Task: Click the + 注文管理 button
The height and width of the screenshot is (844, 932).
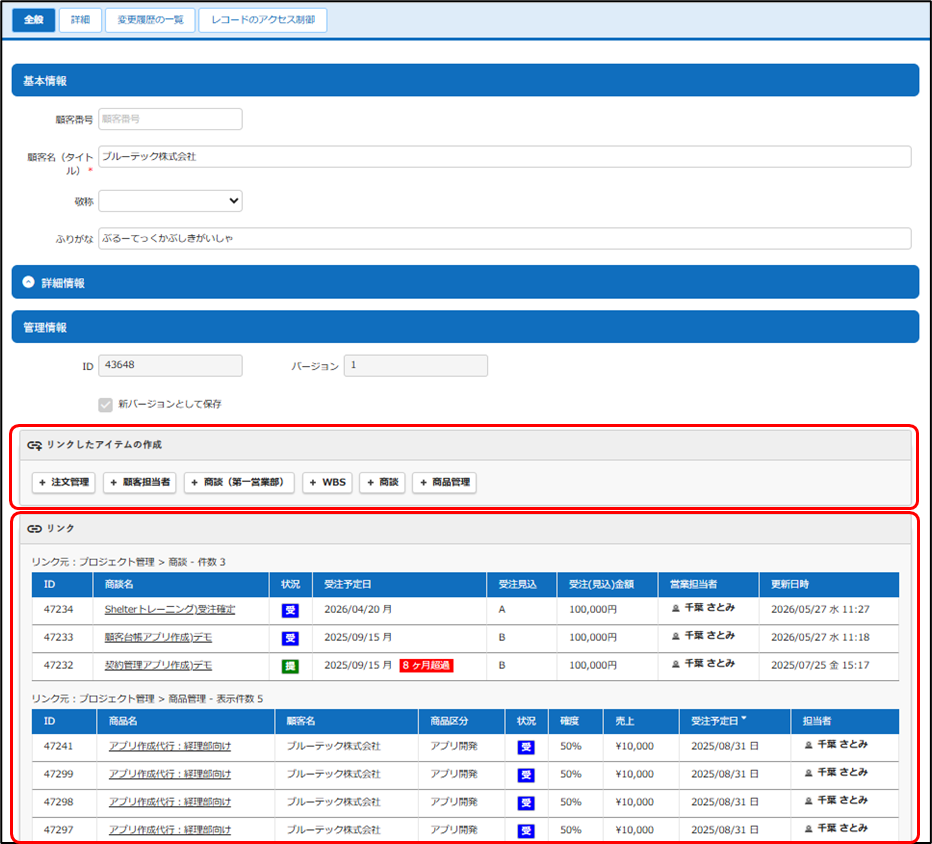Action: click(64, 482)
